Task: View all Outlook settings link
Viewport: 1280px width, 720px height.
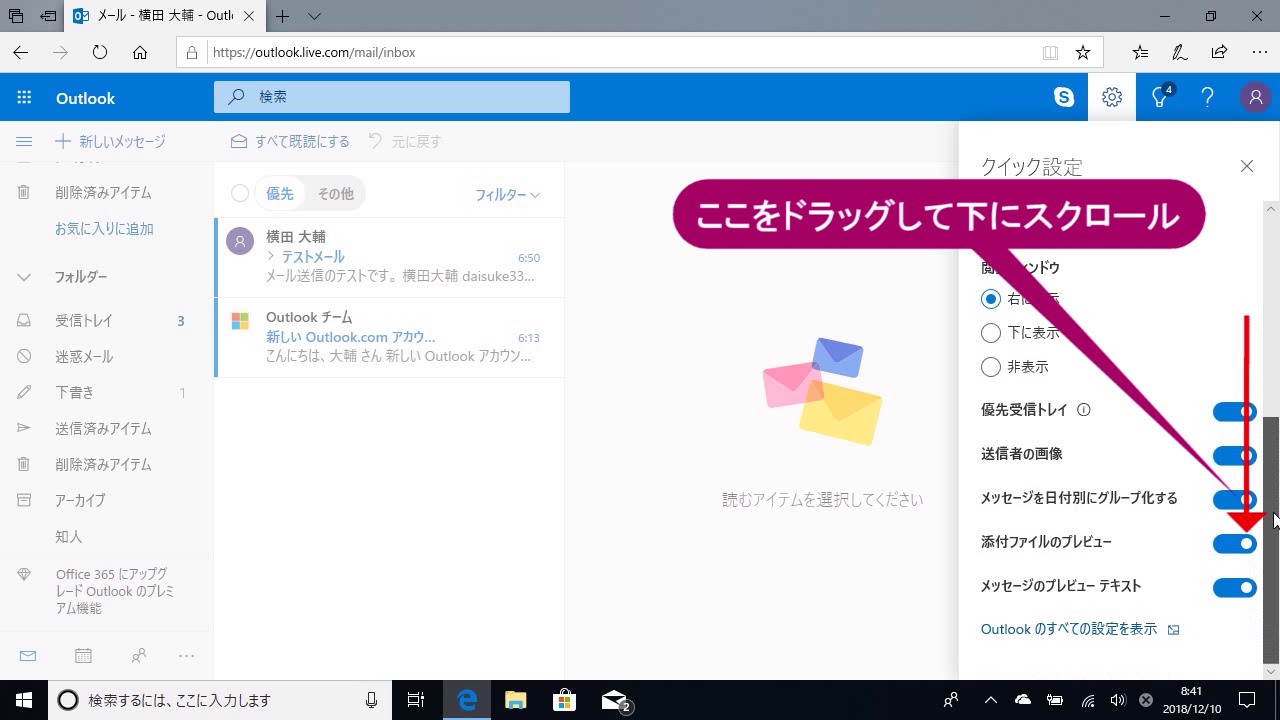Action: [1080, 629]
